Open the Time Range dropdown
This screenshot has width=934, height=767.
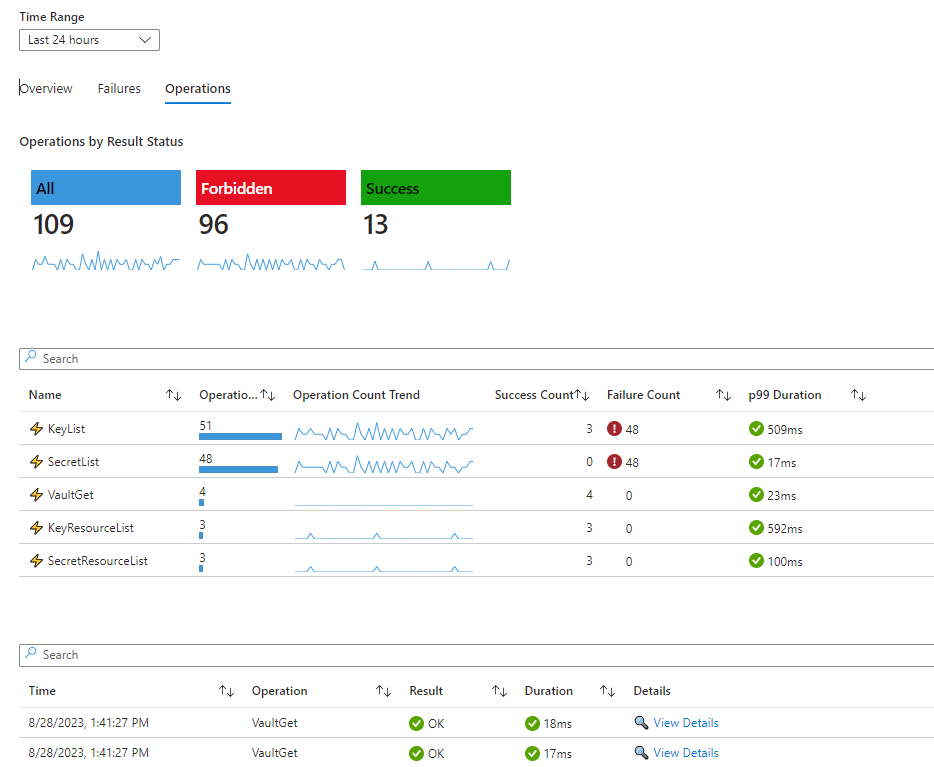(x=89, y=40)
